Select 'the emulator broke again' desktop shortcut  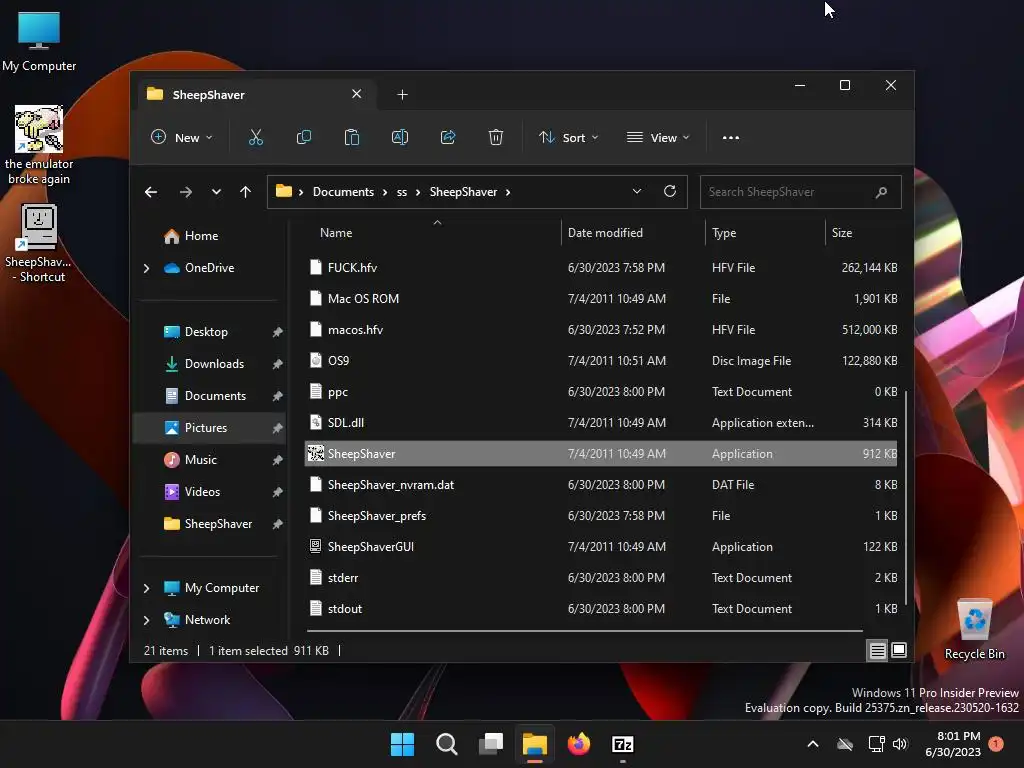(x=39, y=145)
